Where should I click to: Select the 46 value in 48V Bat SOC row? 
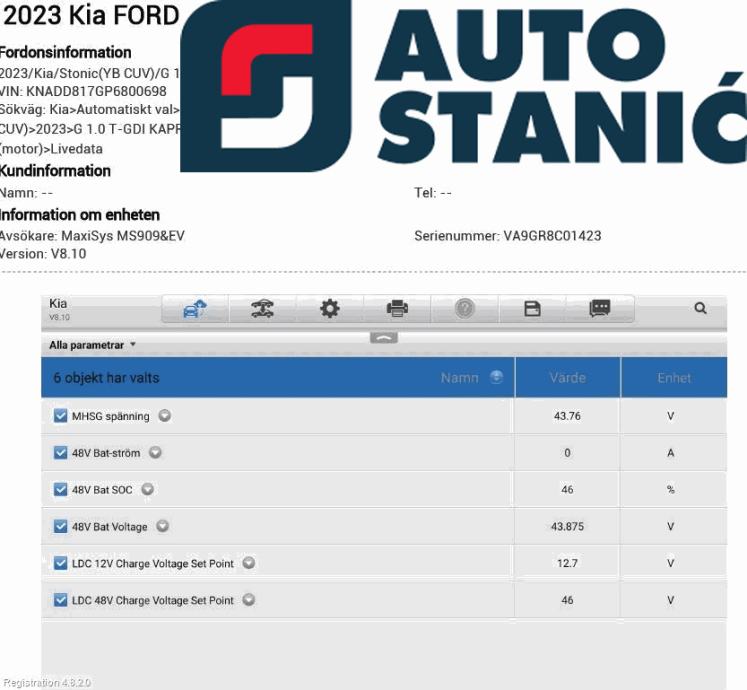(x=567, y=489)
